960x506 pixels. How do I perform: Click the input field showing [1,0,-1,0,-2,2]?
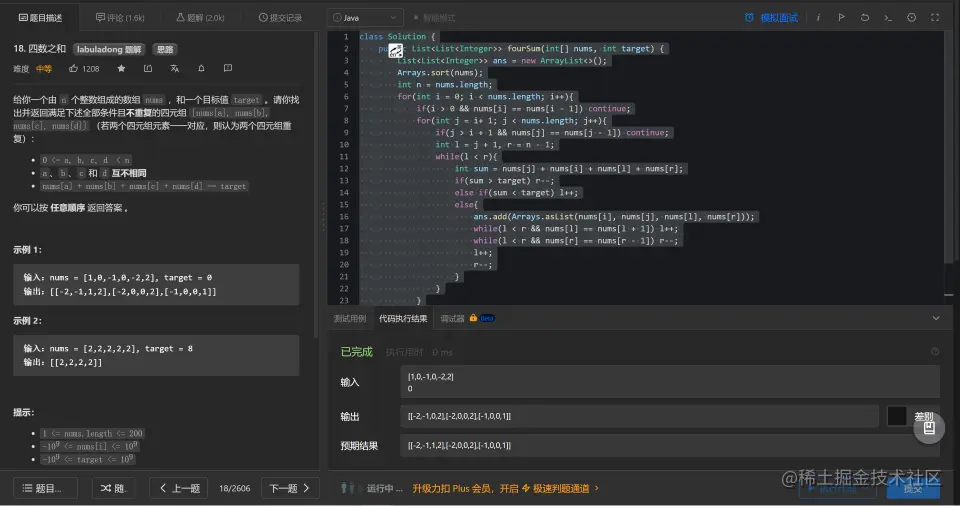point(670,382)
